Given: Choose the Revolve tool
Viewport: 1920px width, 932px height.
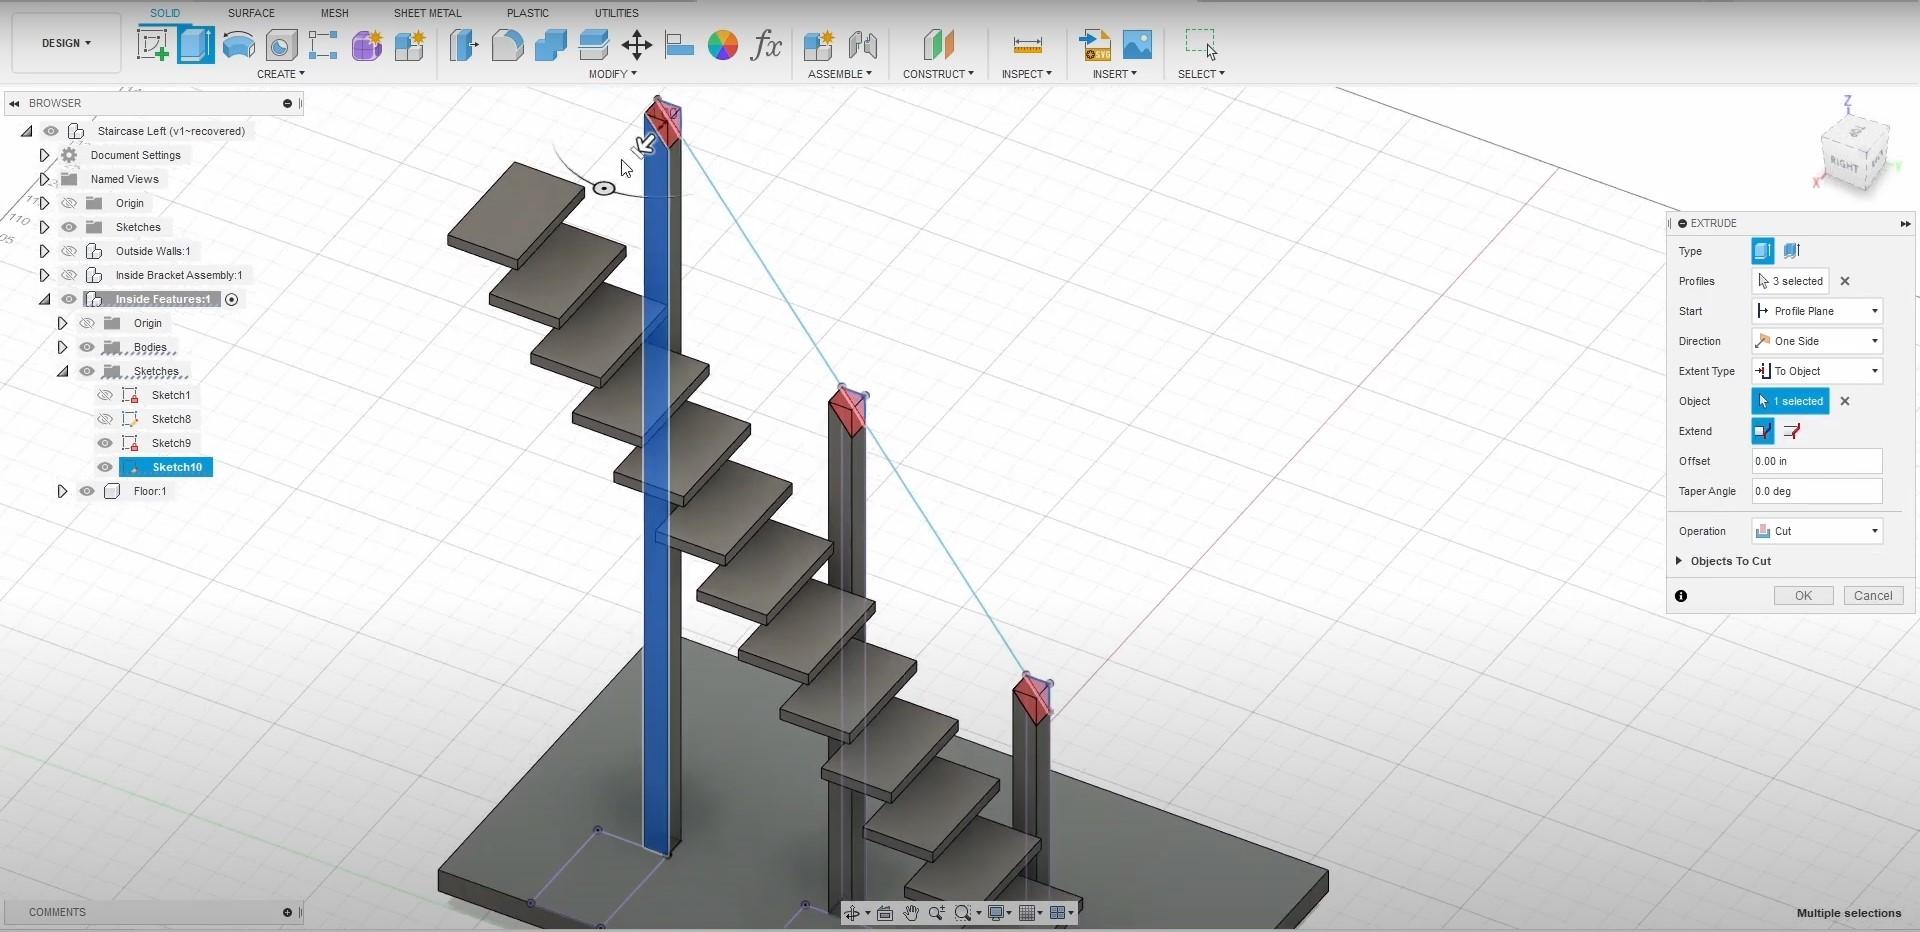Looking at the screenshot, I should click(x=239, y=45).
